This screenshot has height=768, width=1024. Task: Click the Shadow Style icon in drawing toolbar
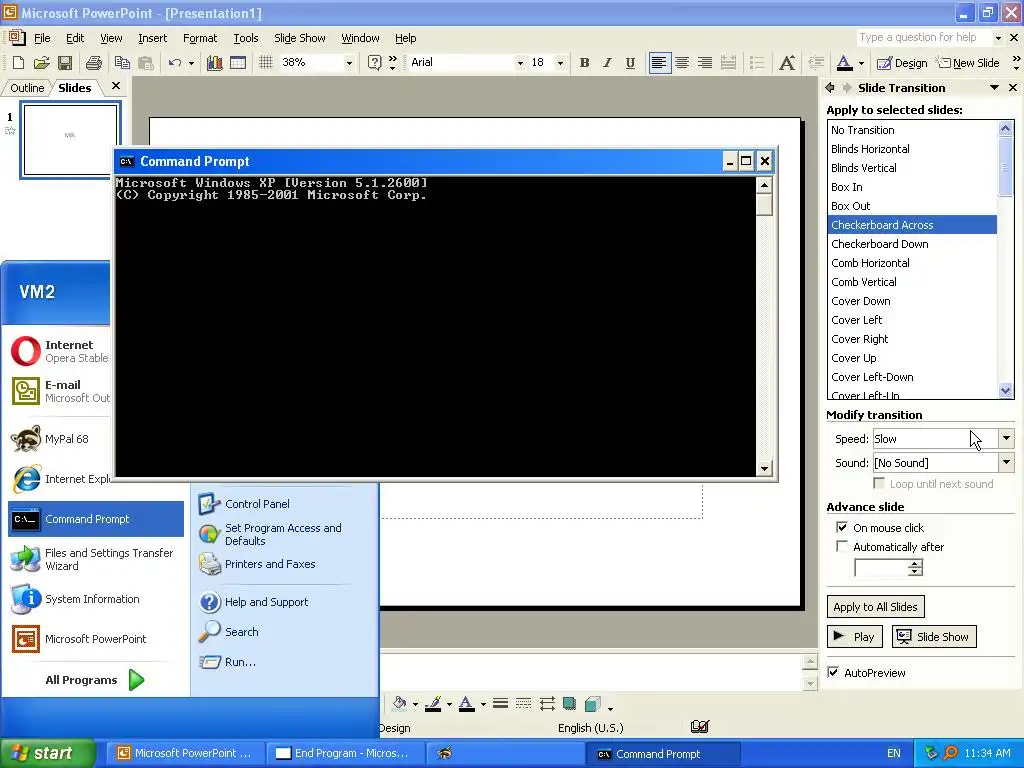569,704
